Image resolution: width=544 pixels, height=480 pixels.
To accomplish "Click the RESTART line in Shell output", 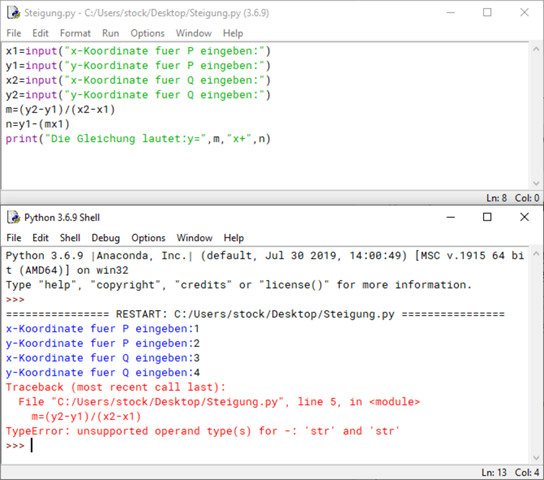I will click(255, 314).
